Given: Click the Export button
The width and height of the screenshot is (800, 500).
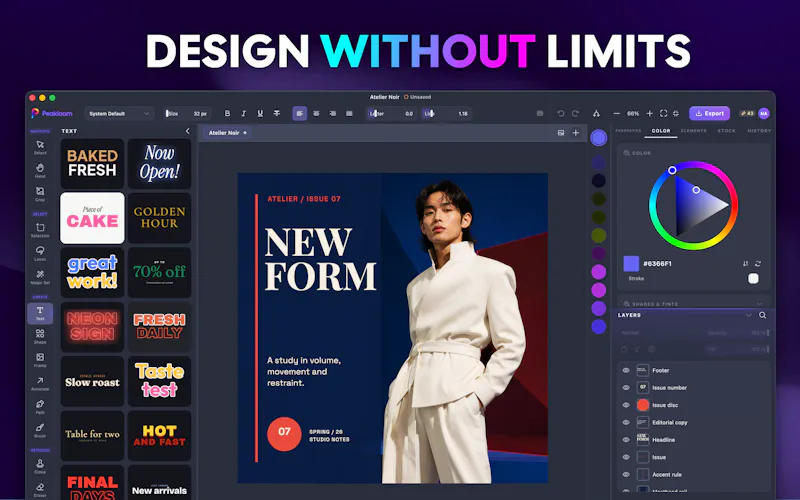Looking at the screenshot, I should pos(709,113).
